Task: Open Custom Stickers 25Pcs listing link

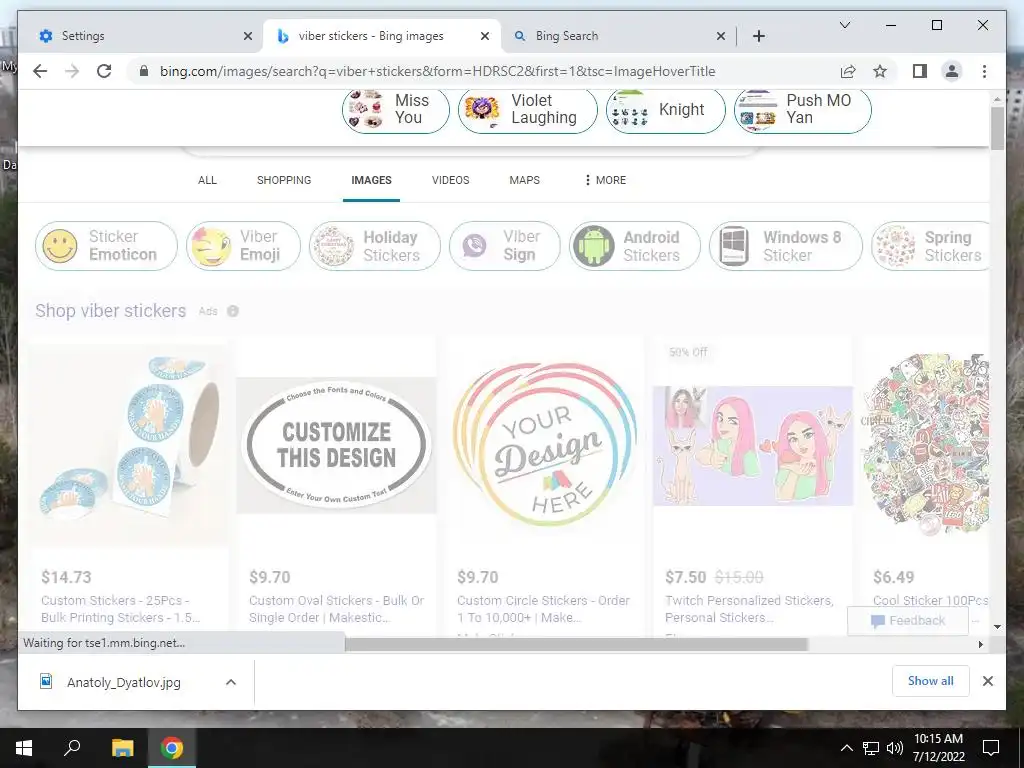Action: pyautogui.click(x=120, y=609)
